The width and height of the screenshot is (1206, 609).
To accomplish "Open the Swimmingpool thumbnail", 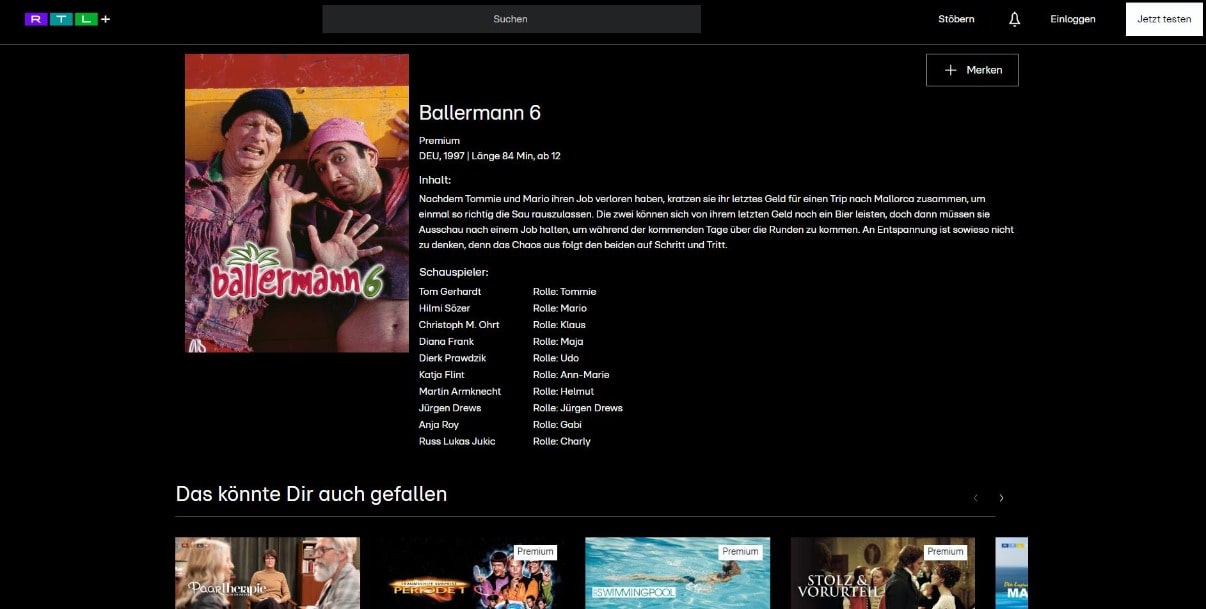I will (678, 573).
